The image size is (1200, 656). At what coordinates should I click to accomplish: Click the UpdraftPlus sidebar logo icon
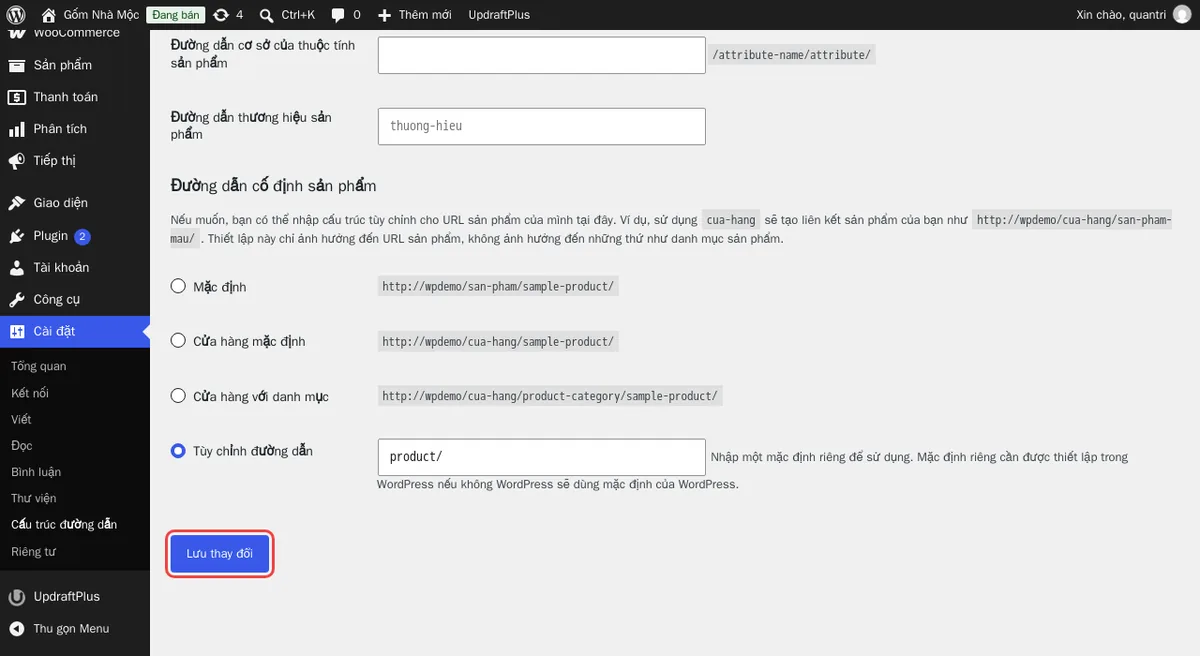pos(16,597)
